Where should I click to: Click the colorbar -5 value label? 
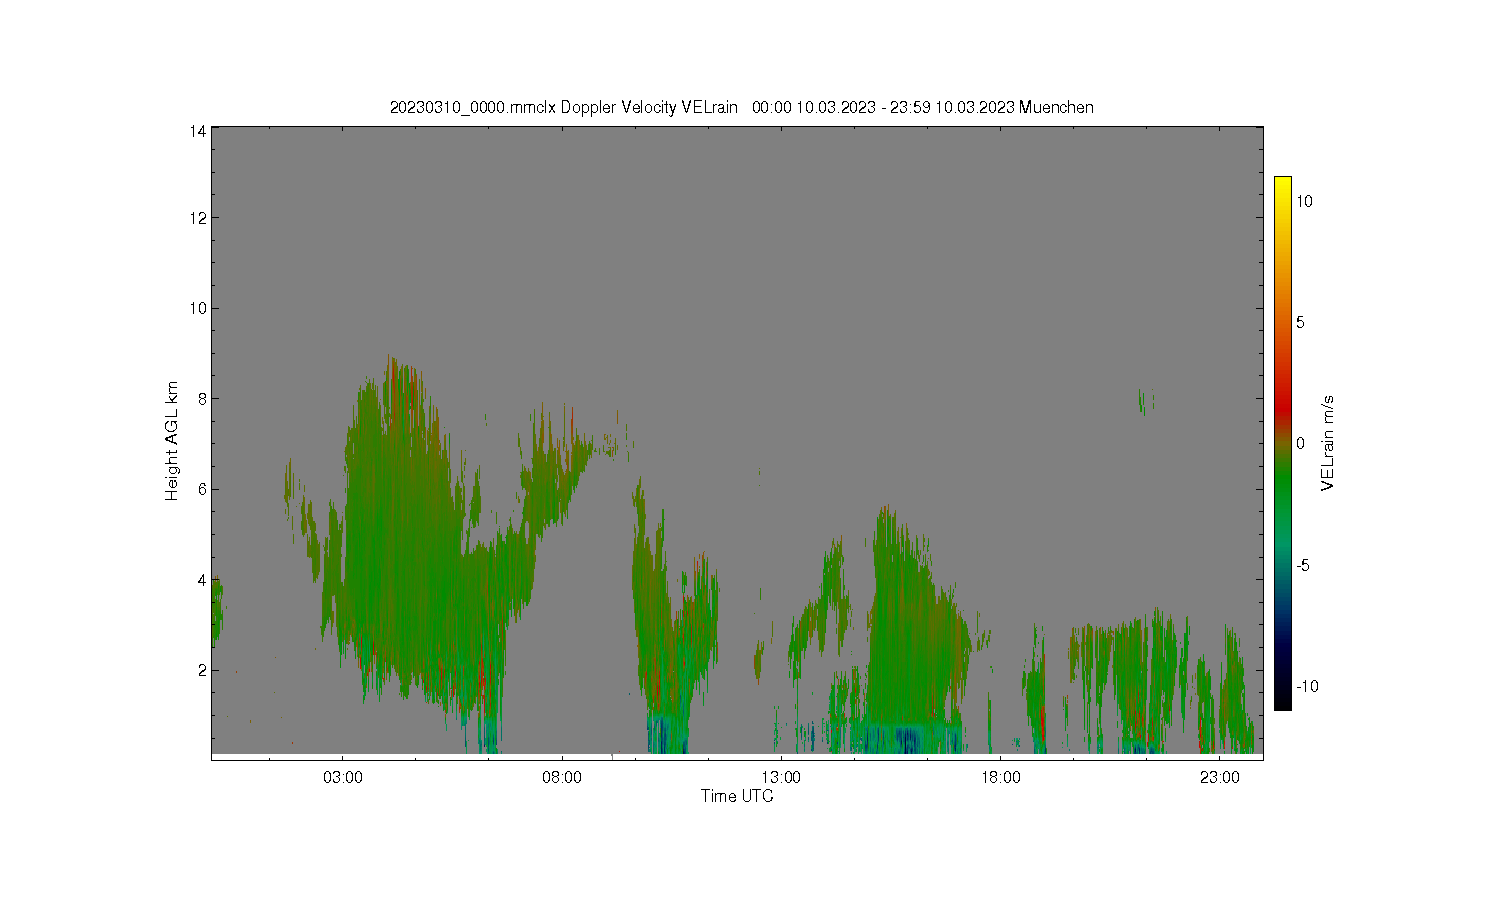[1303, 565]
